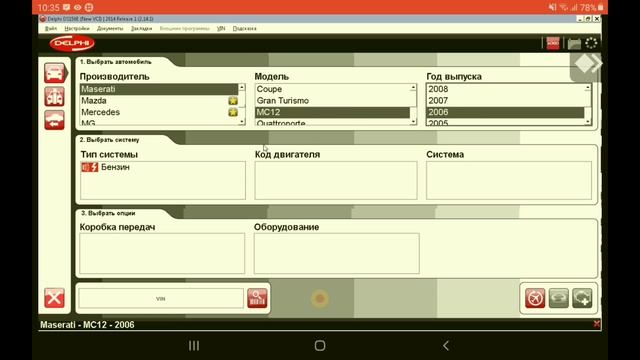Click the Delphi logo
640x360 pixels.
point(72,43)
